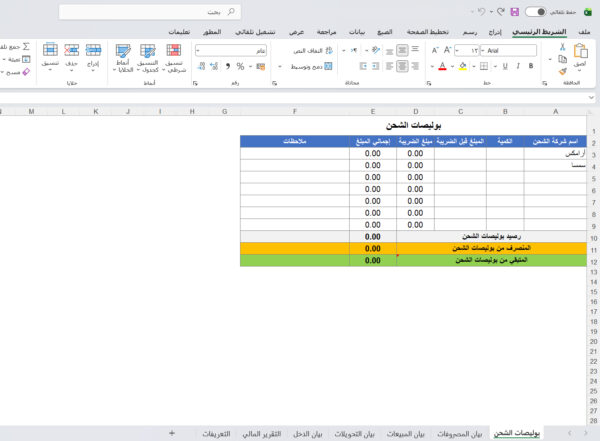
Task: Increase font size with larger A icon
Action: [448, 50]
